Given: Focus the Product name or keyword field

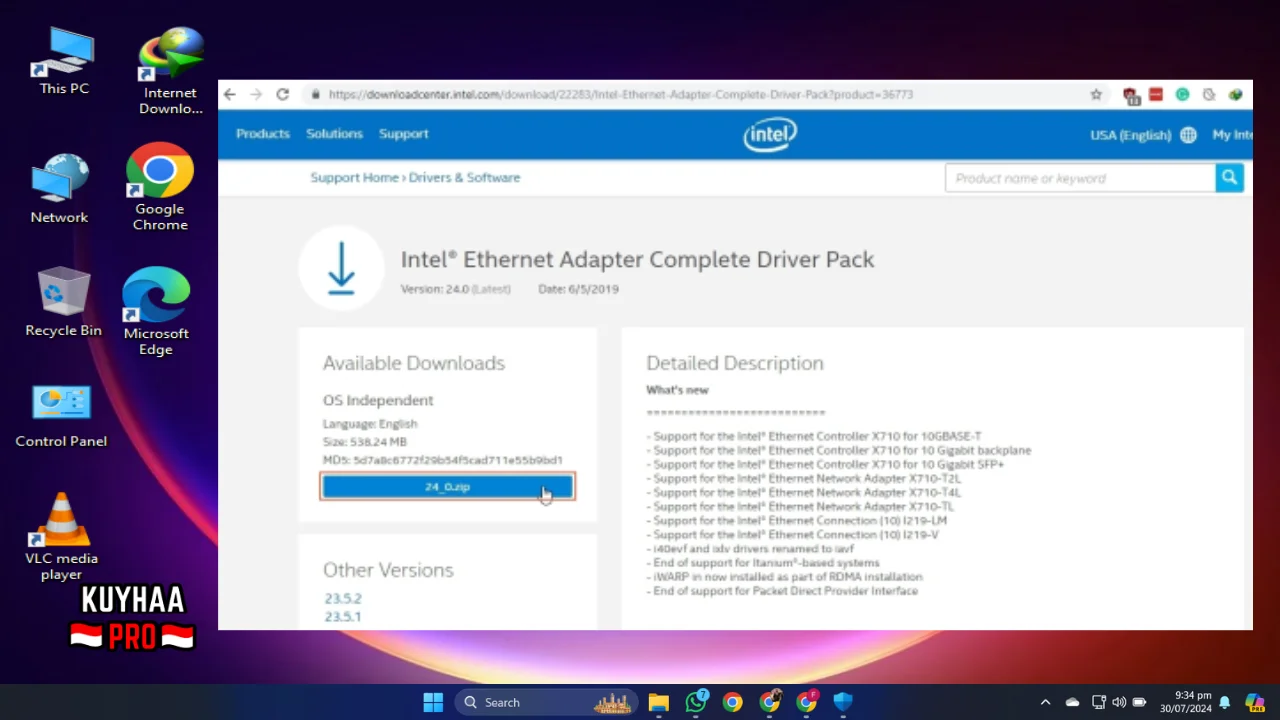Looking at the screenshot, I should tap(1080, 178).
